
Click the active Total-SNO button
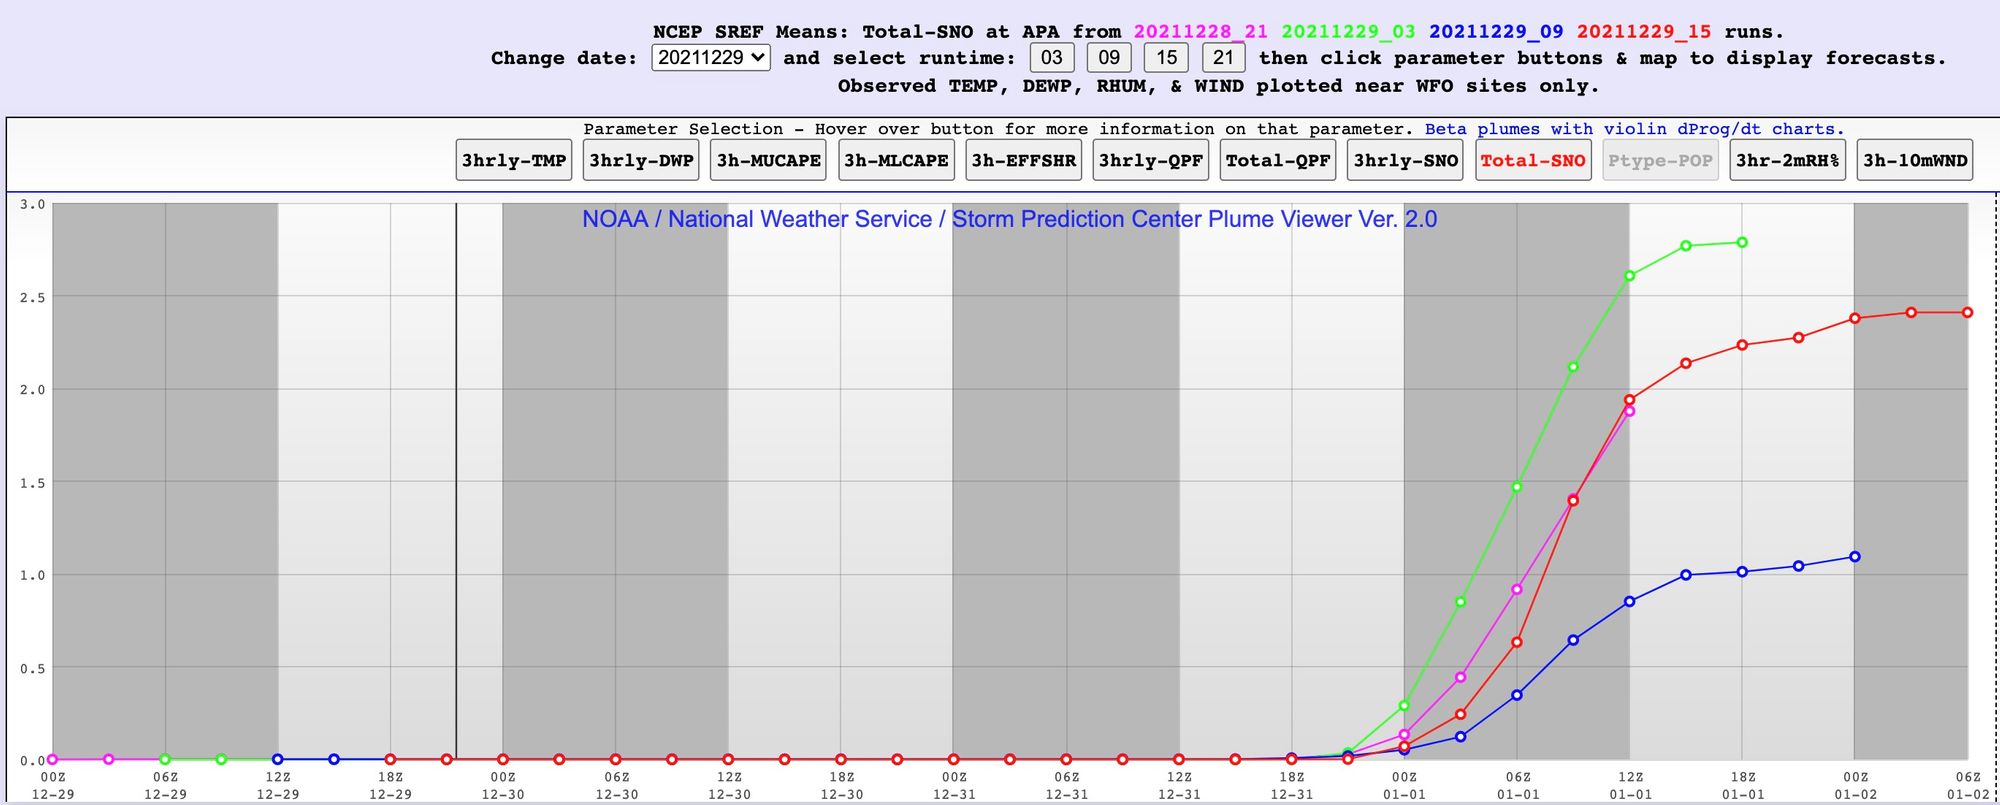(x=1533, y=160)
